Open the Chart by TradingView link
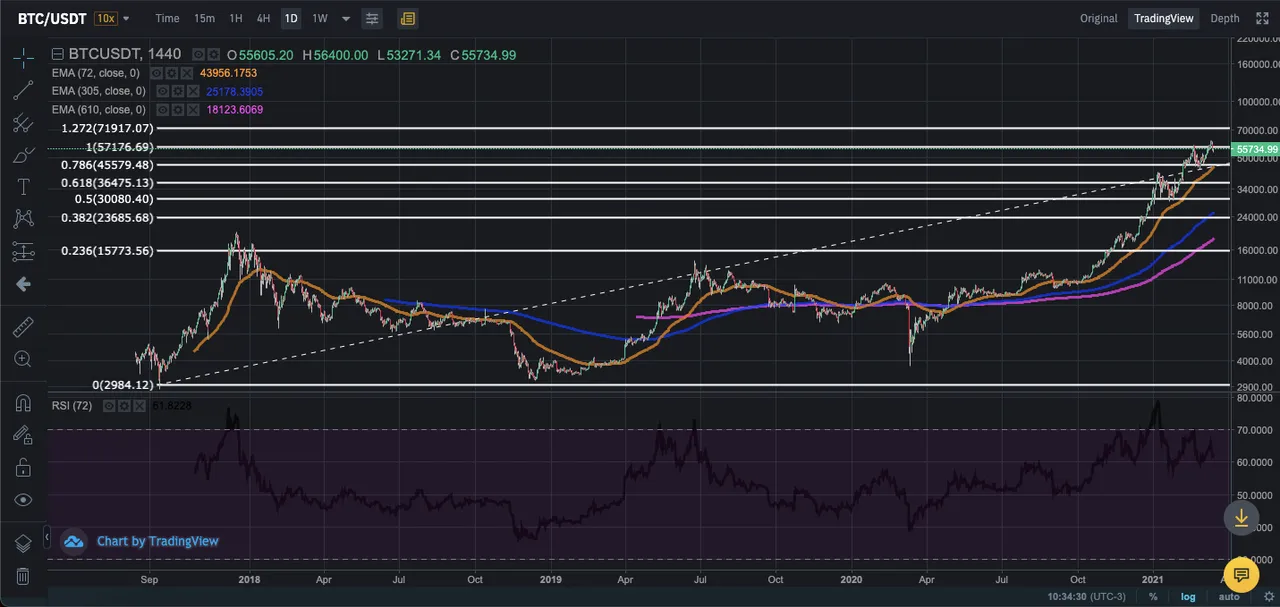This screenshot has width=1280, height=607. (157, 541)
